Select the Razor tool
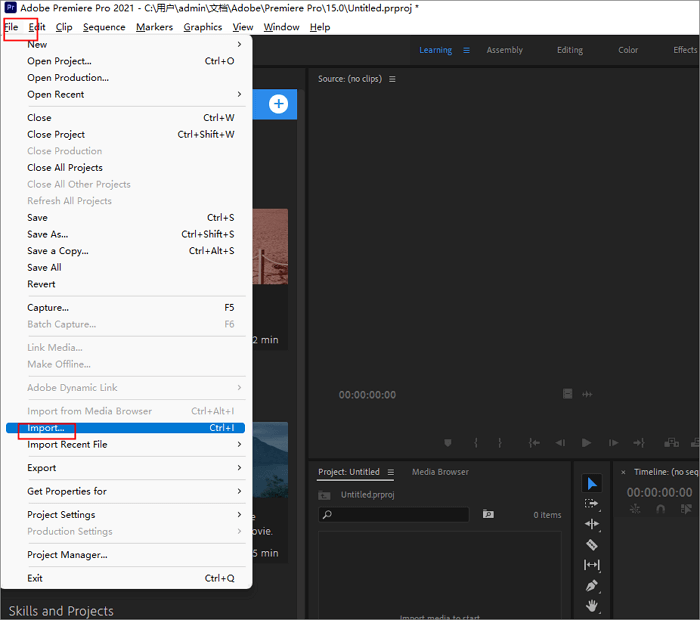Image resolution: width=700 pixels, height=620 pixels. pyautogui.click(x=592, y=545)
